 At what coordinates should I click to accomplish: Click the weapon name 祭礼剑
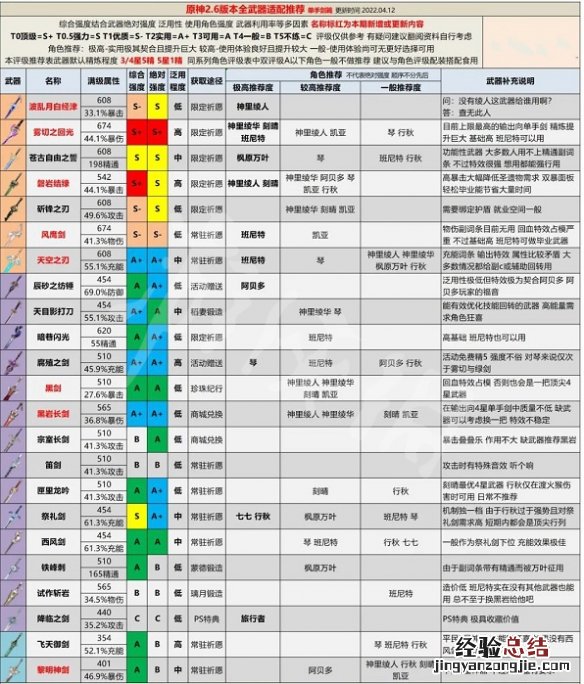53,516
